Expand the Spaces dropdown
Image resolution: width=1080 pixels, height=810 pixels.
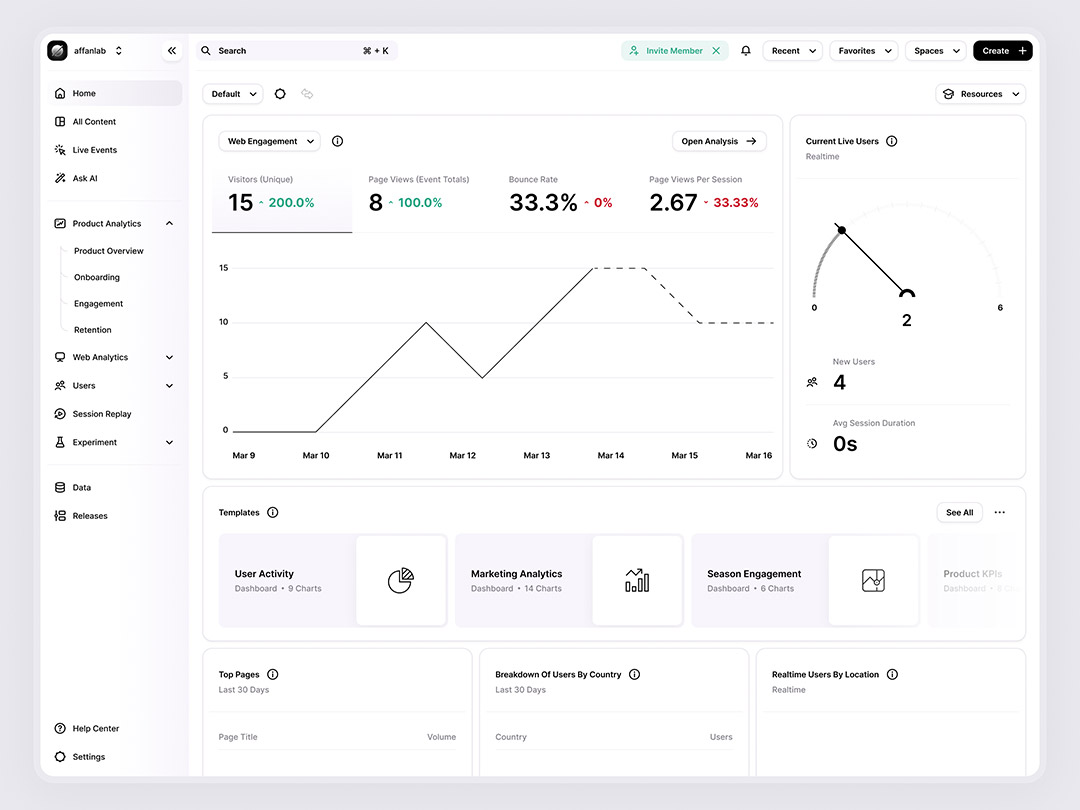(x=935, y=50)
